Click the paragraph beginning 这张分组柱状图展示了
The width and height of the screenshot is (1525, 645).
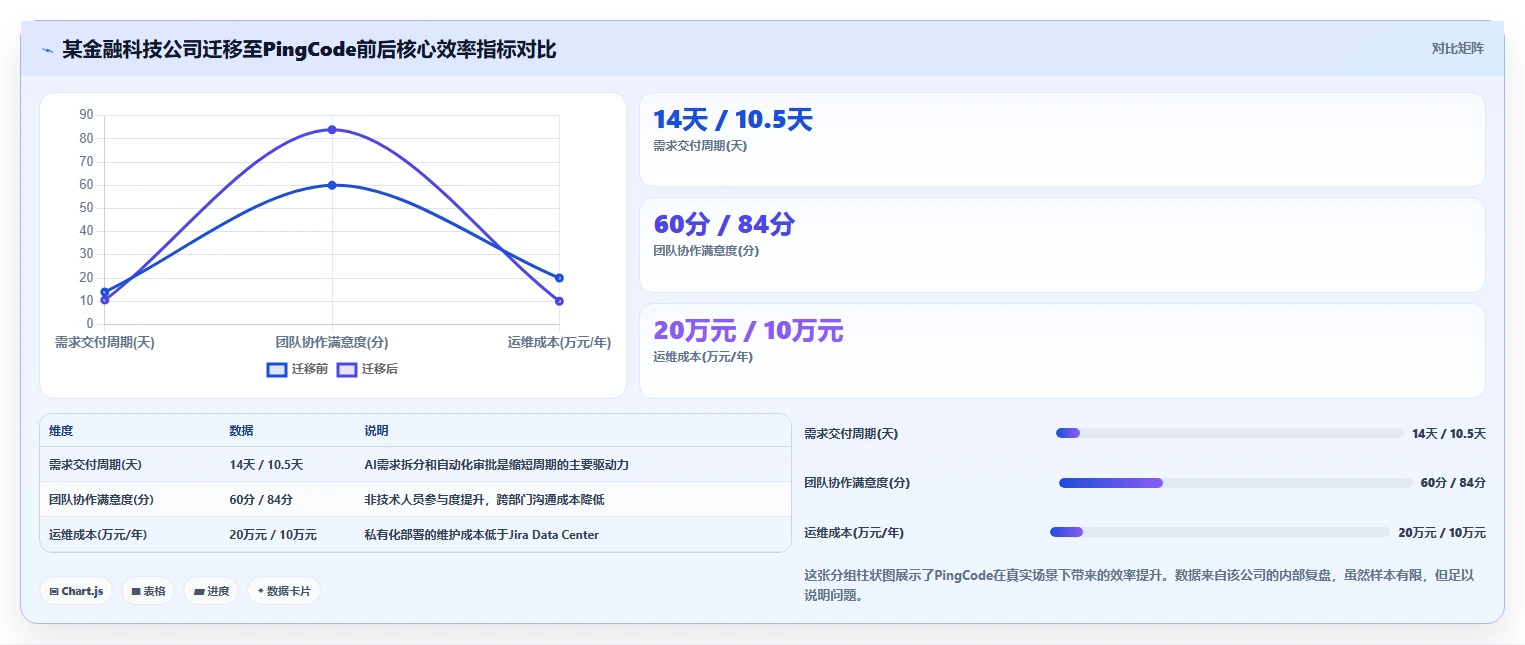point(1139,585)
